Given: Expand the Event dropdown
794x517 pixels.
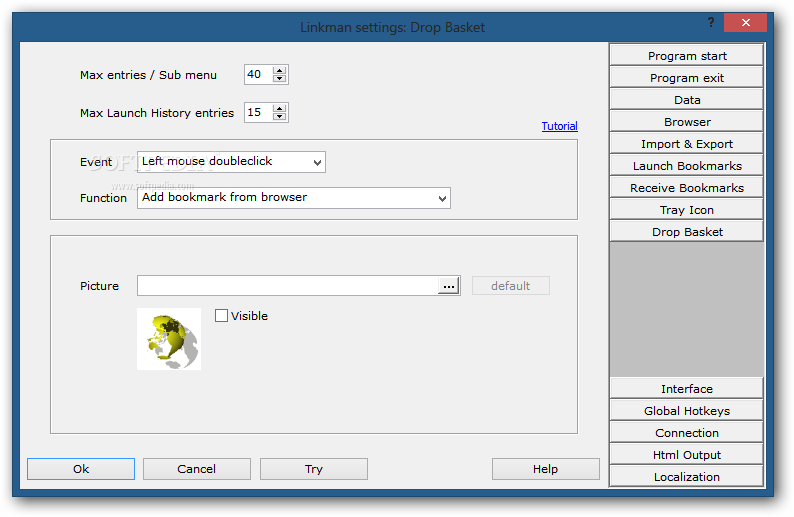Looking at the screenshot, I should coord(317,163).
